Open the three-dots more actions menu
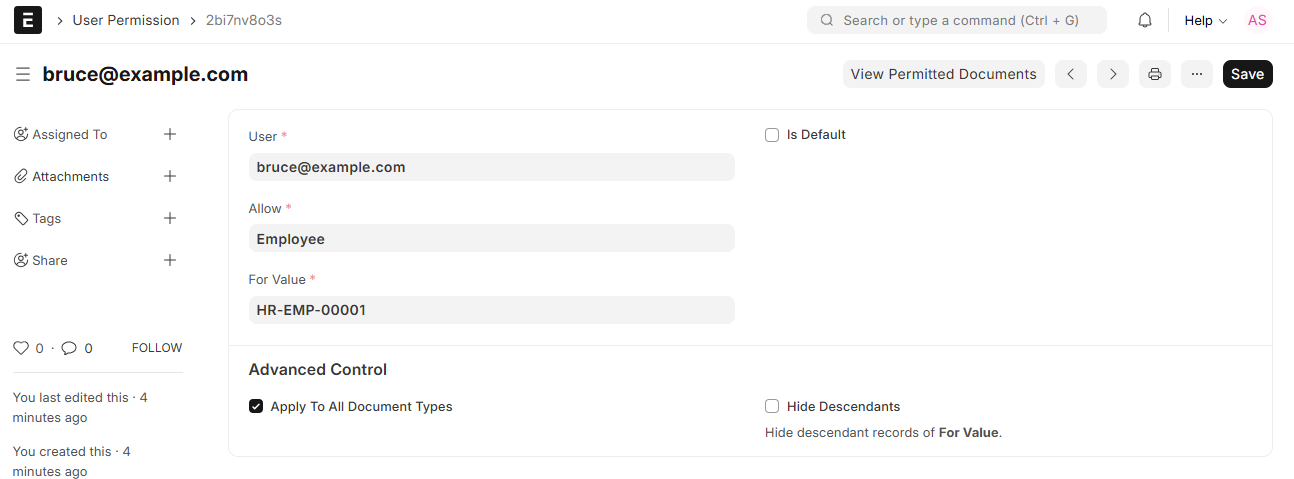The image size is (1294, 479). [1196, 74]
